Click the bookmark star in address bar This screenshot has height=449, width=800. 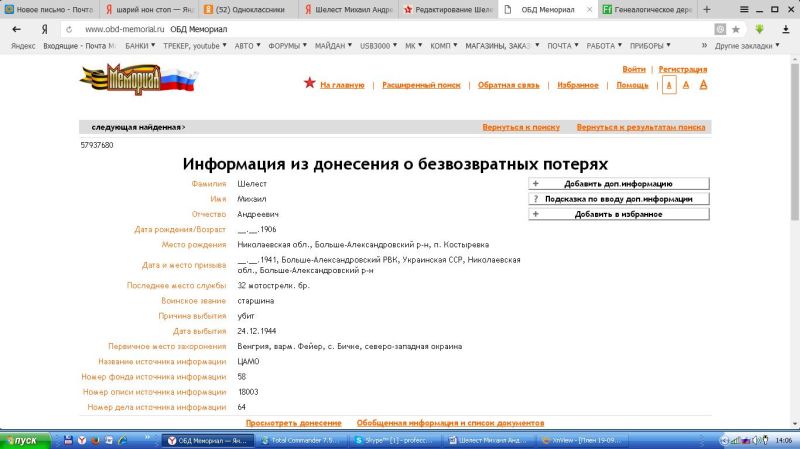coord(736,29)
